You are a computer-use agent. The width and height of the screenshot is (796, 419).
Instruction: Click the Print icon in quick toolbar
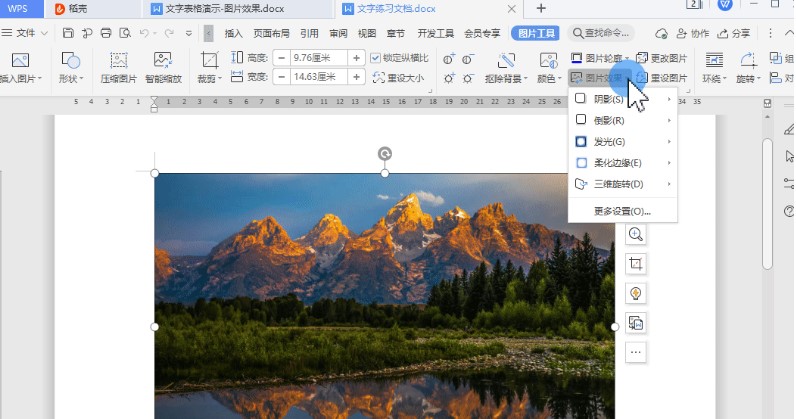(106, 33)
